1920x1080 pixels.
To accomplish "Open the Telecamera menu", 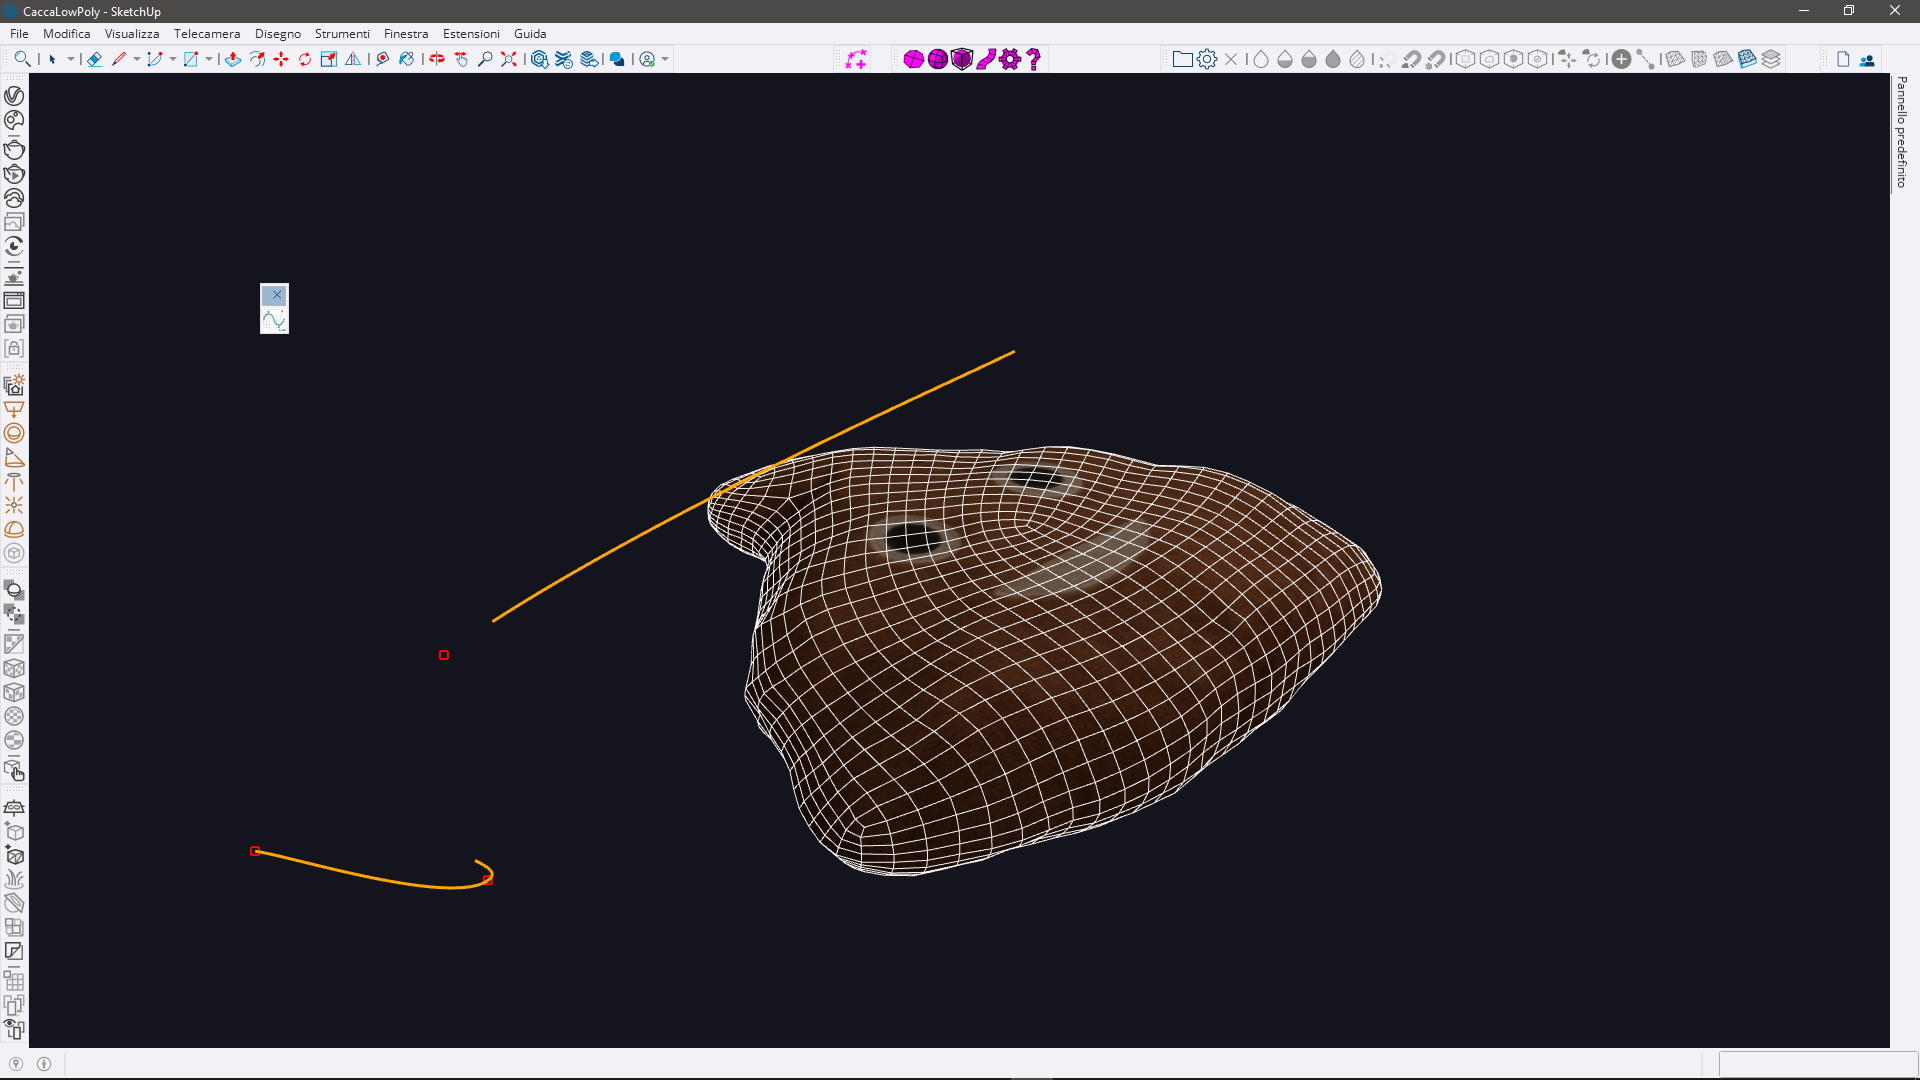I will pos(207,33).
